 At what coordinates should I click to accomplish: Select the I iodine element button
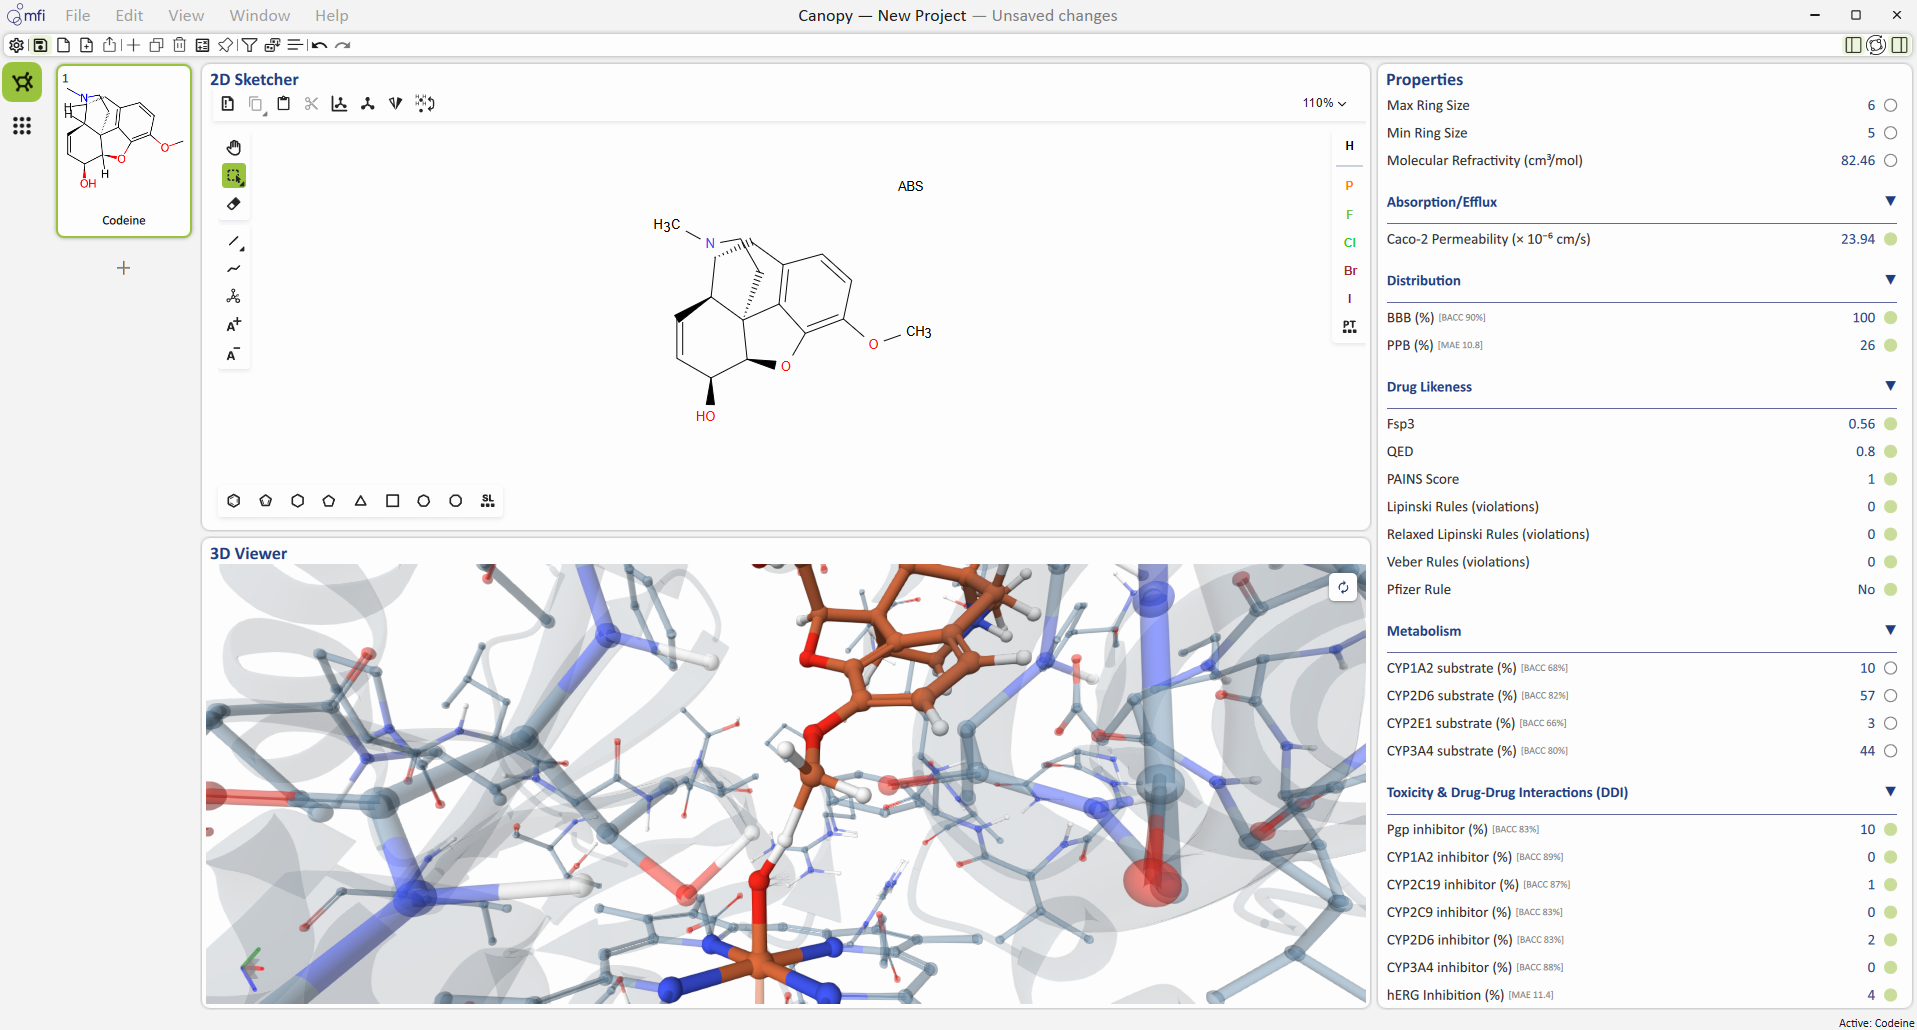tap(1350, 299)
